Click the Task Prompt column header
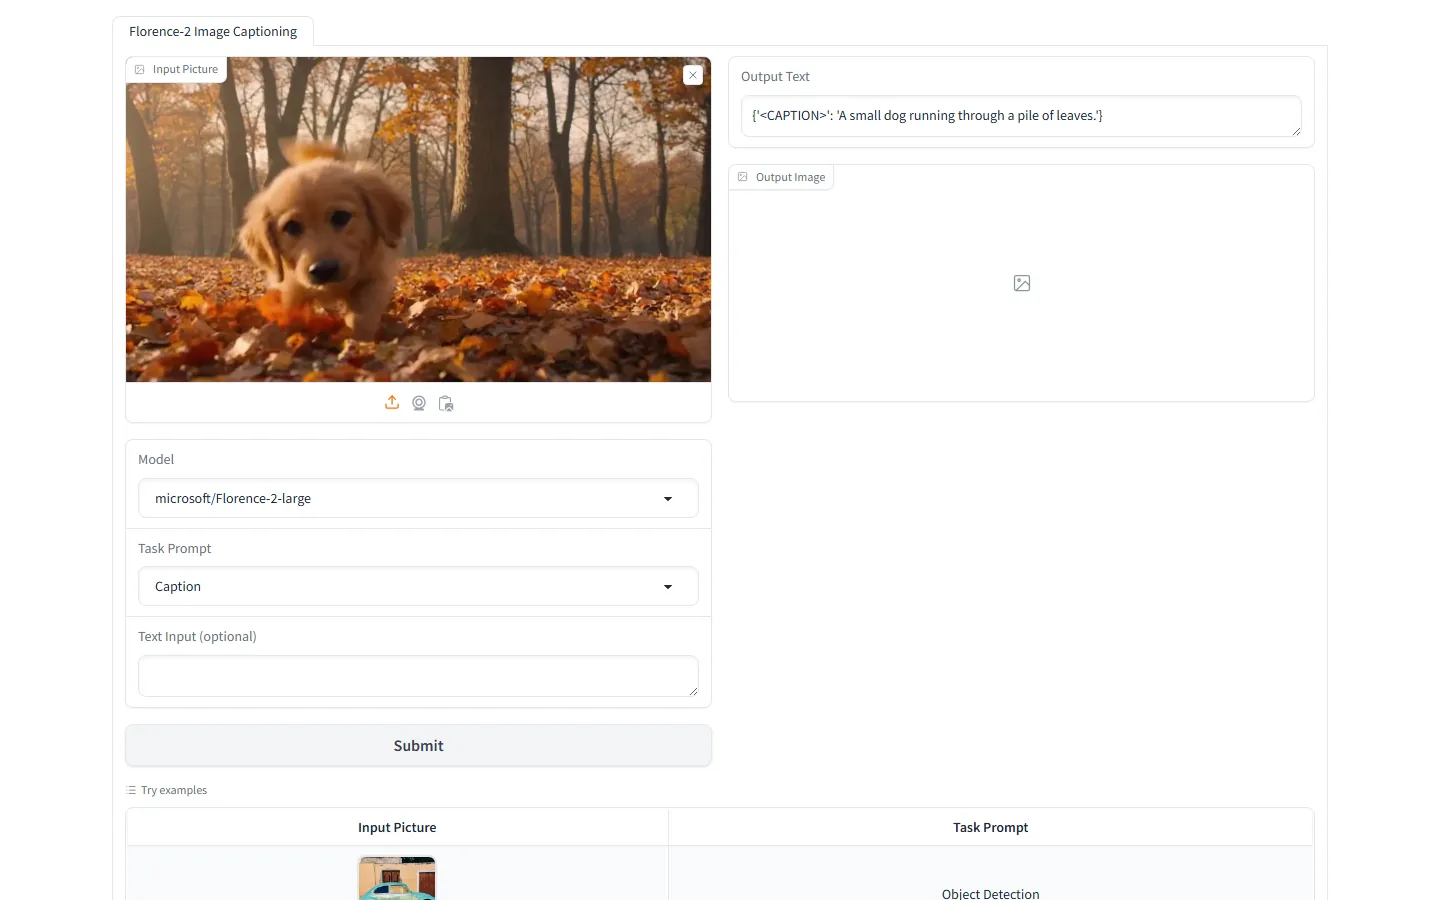The height and width of the screenshot is (900, 1440). pos(990,828)
